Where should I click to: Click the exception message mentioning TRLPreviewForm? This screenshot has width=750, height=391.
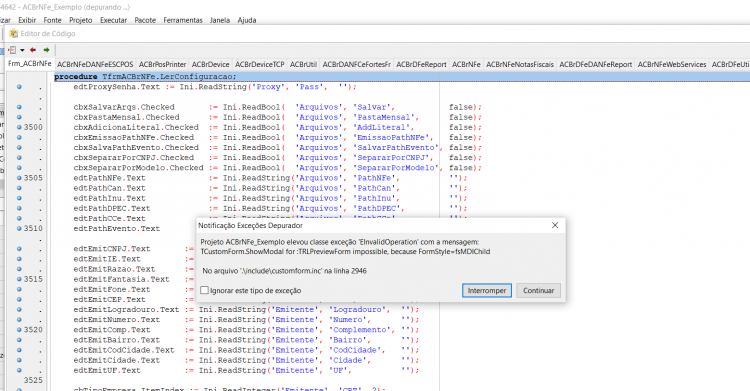coord(345,252)
